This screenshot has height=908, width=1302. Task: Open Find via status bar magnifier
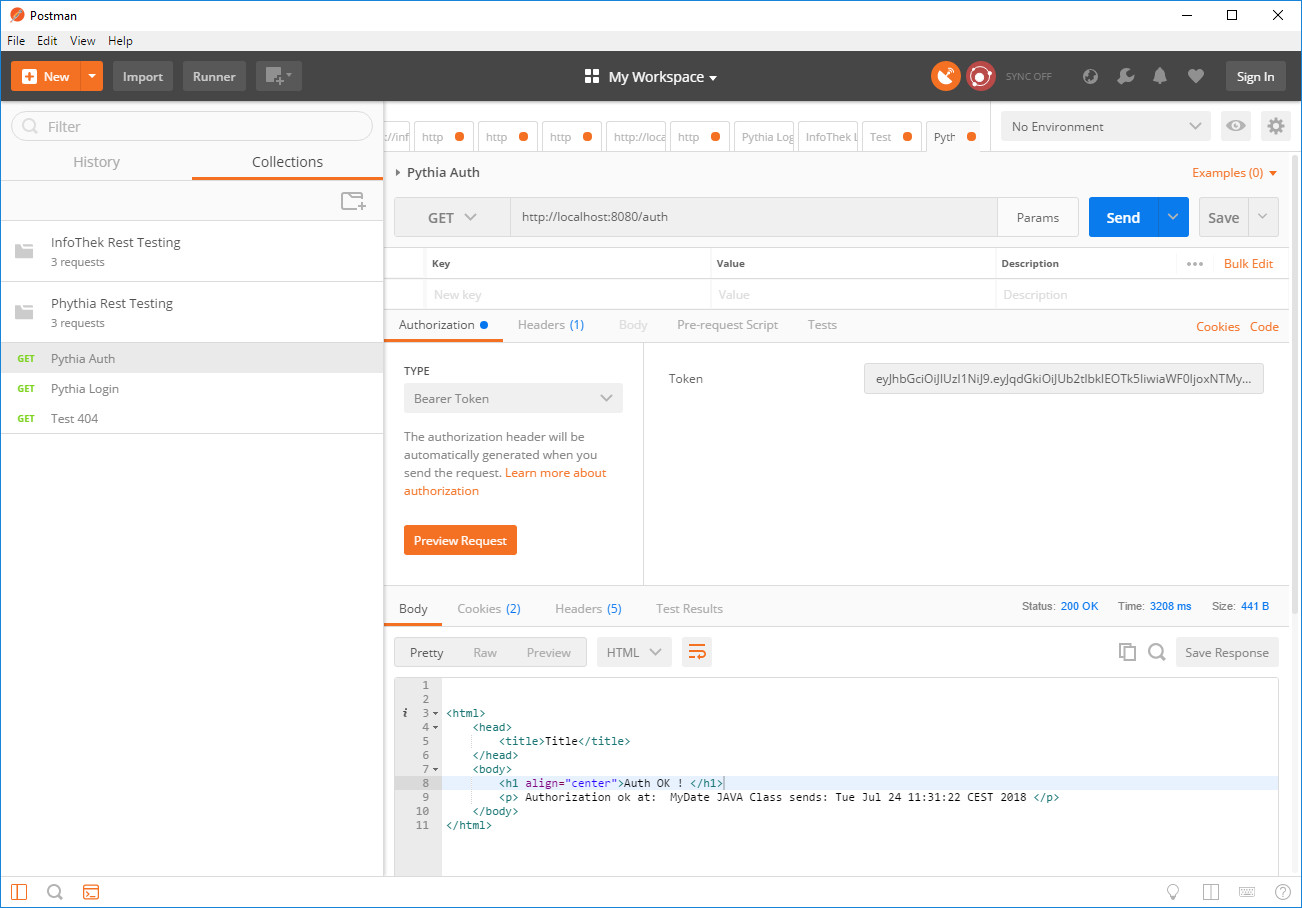coord(55,892)
